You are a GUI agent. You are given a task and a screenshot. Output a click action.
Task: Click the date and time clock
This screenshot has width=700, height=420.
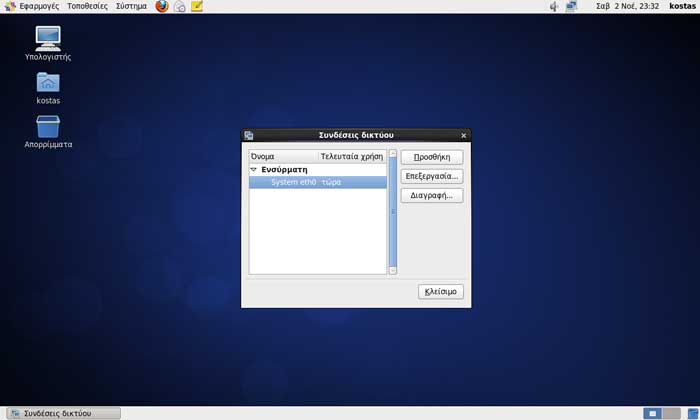tap(627, 6)
